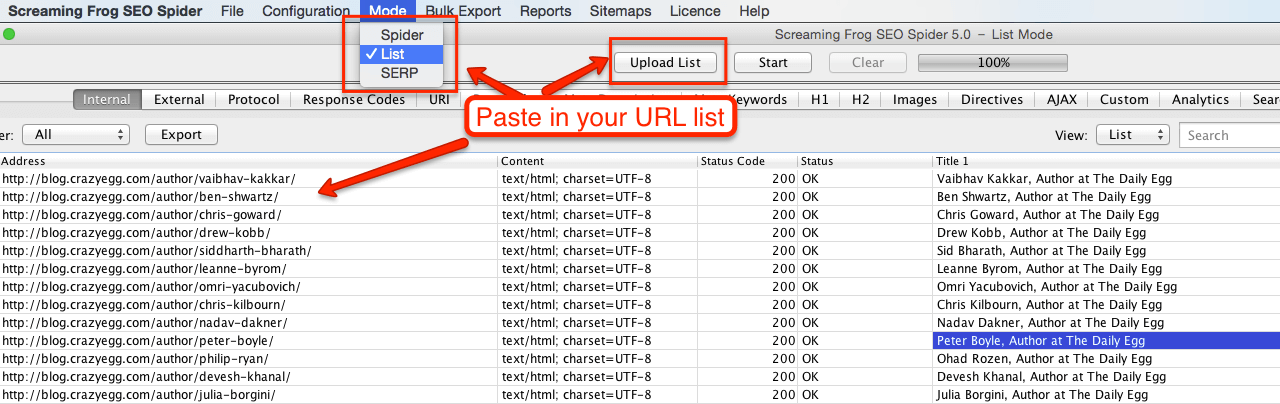Choose checked List mode option
1280x404 pixels.
402,54
